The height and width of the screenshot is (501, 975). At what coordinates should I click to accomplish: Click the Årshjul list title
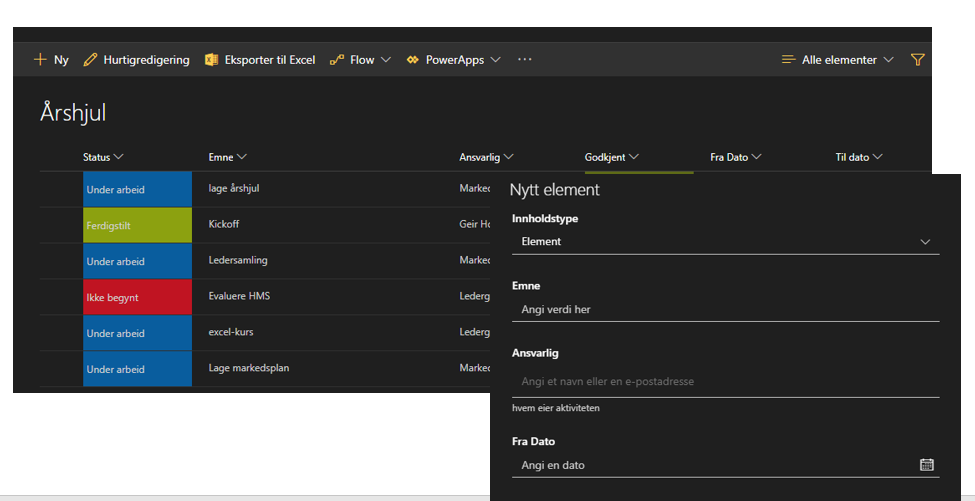[73, 112]
